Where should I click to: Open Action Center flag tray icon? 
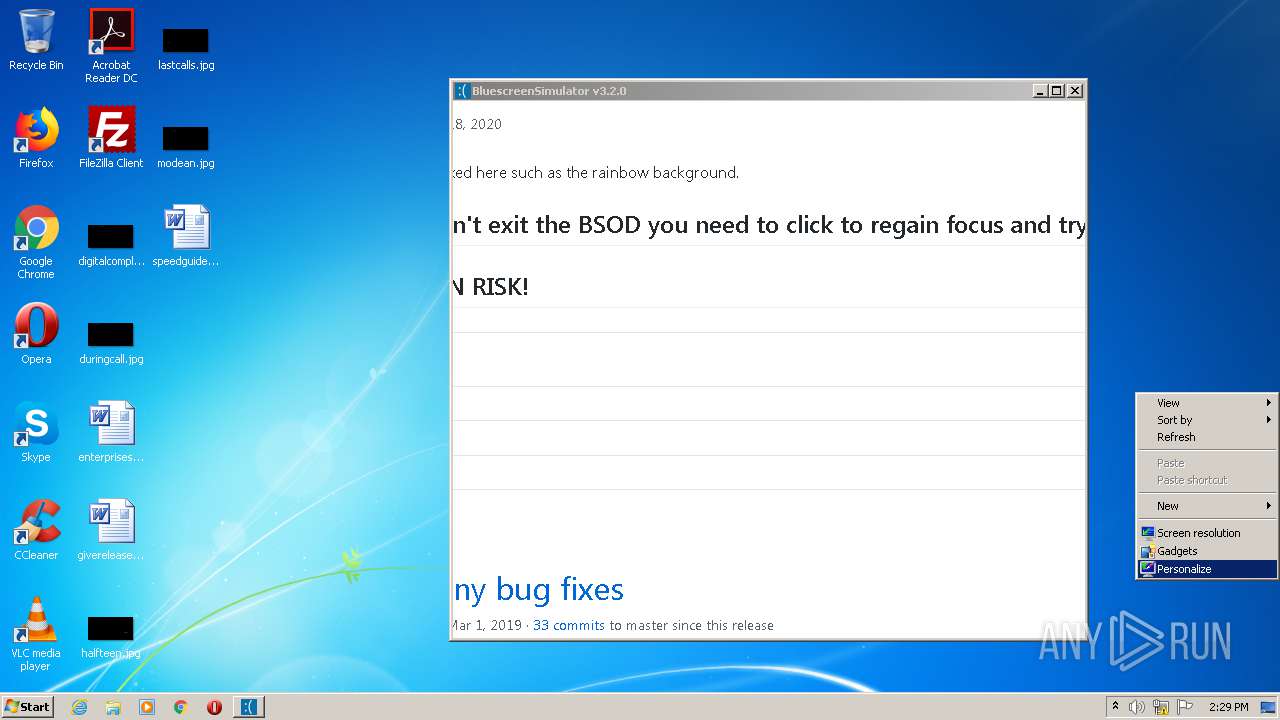tap(1185, 707)
